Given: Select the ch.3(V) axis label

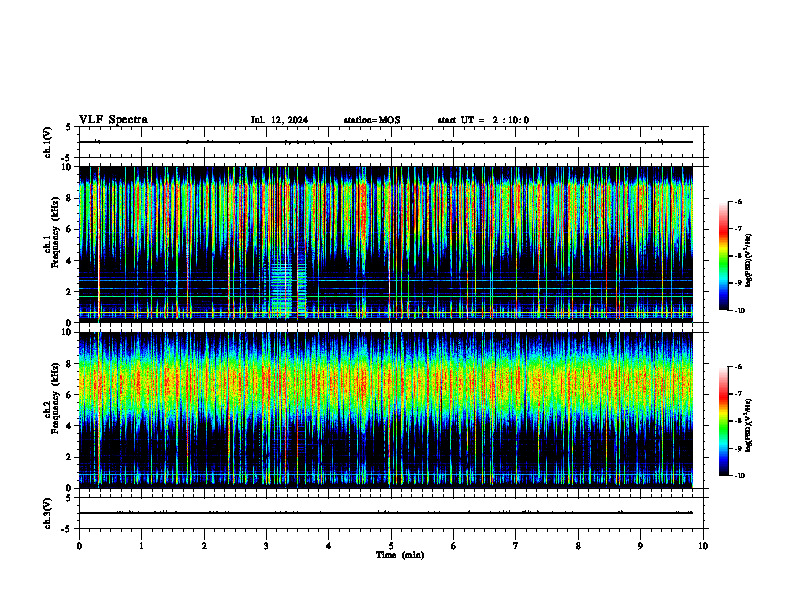Looking at the screenshot, I should 48,513.
